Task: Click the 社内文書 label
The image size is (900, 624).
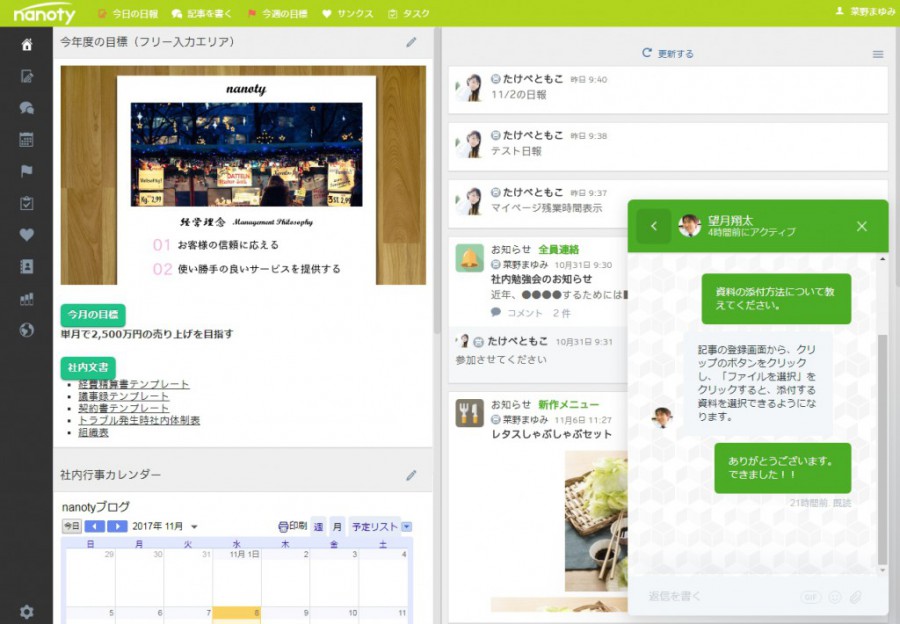Action: [x=88, y=367]
